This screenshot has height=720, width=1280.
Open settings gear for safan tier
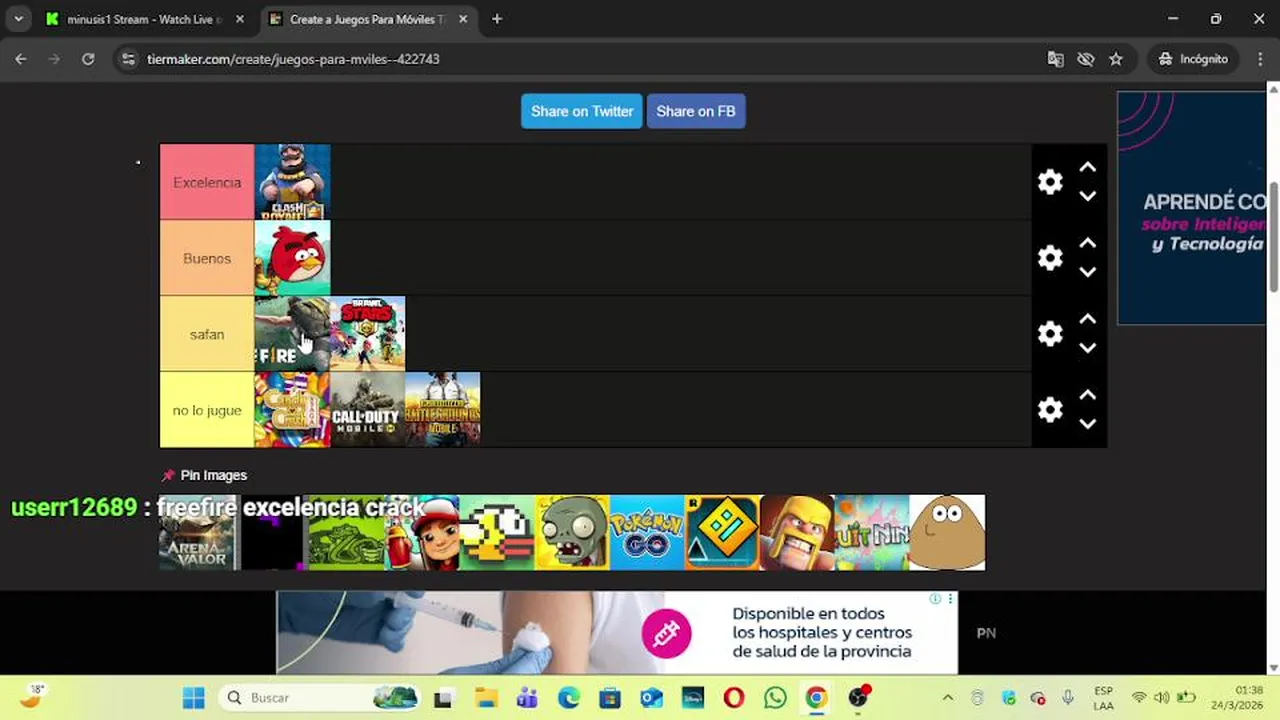(1050, 334)
